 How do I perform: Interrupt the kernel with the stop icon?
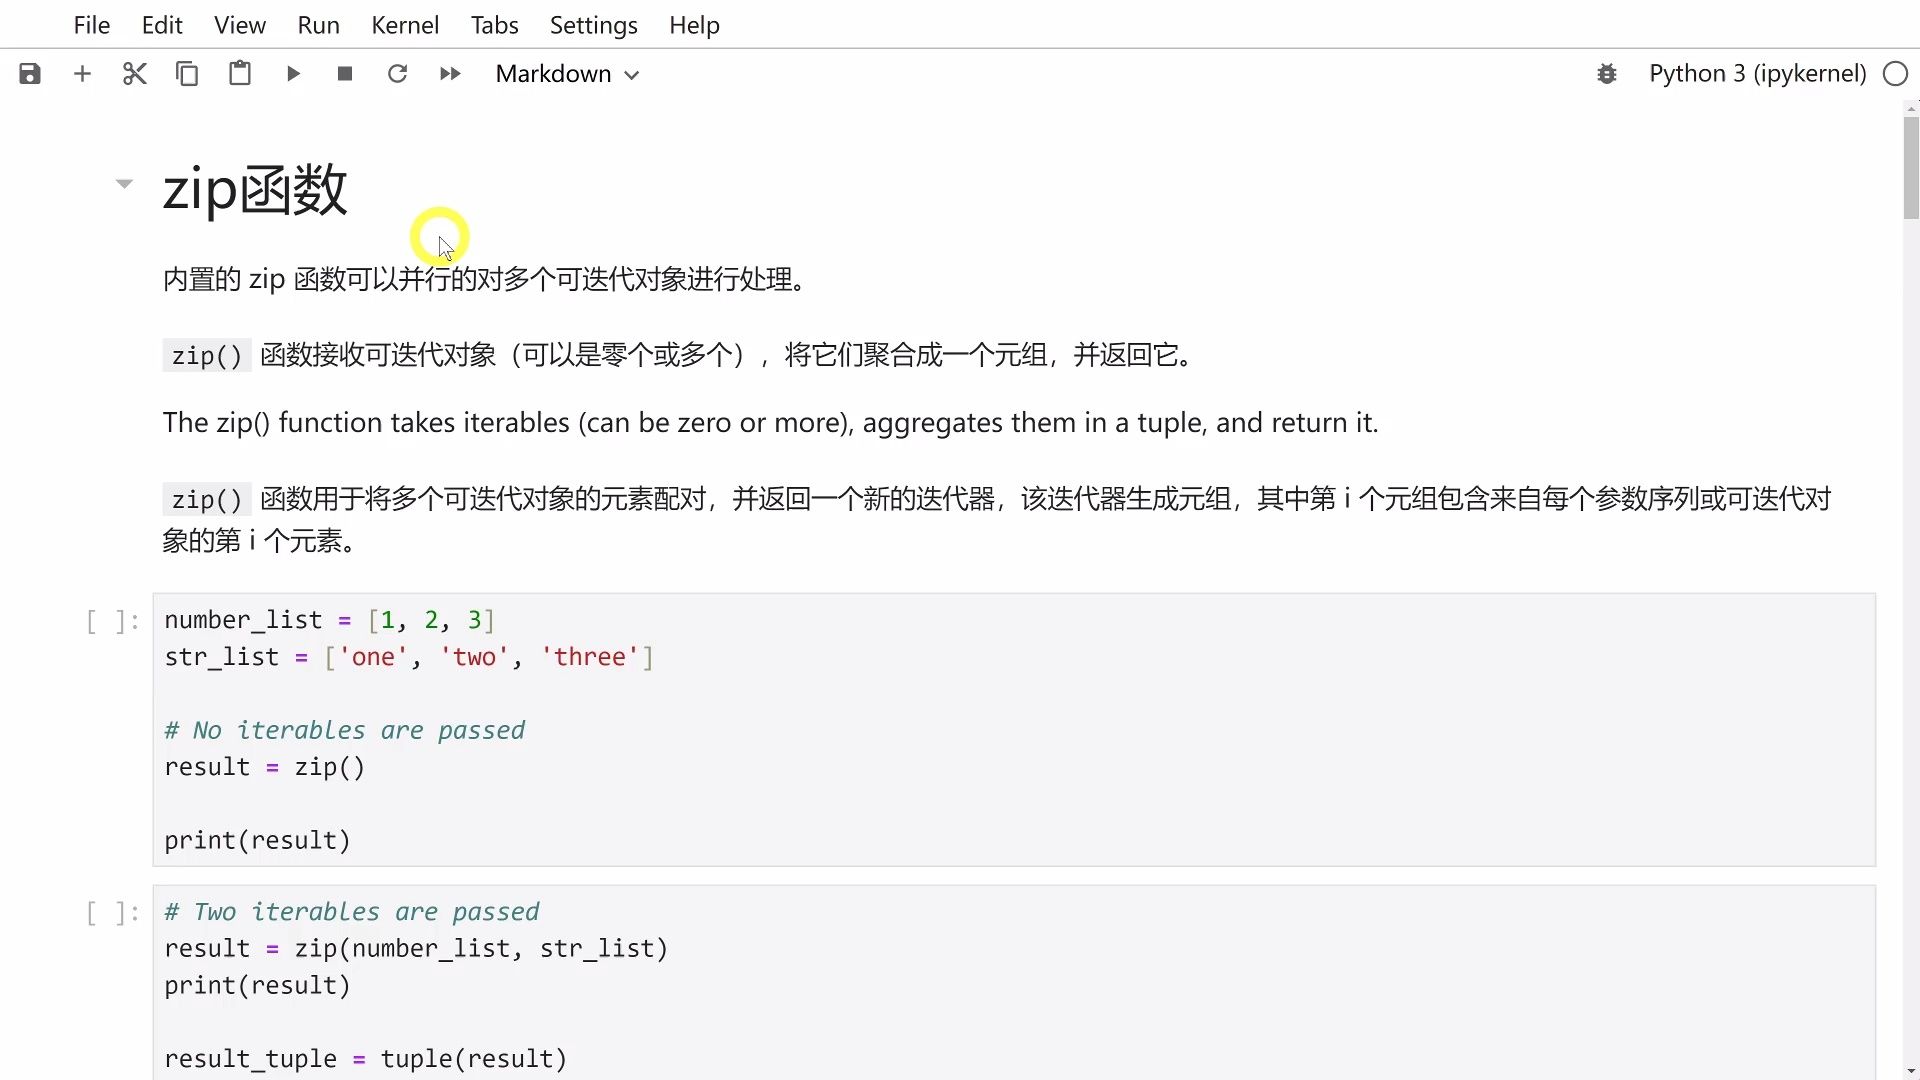coord(345,74)
